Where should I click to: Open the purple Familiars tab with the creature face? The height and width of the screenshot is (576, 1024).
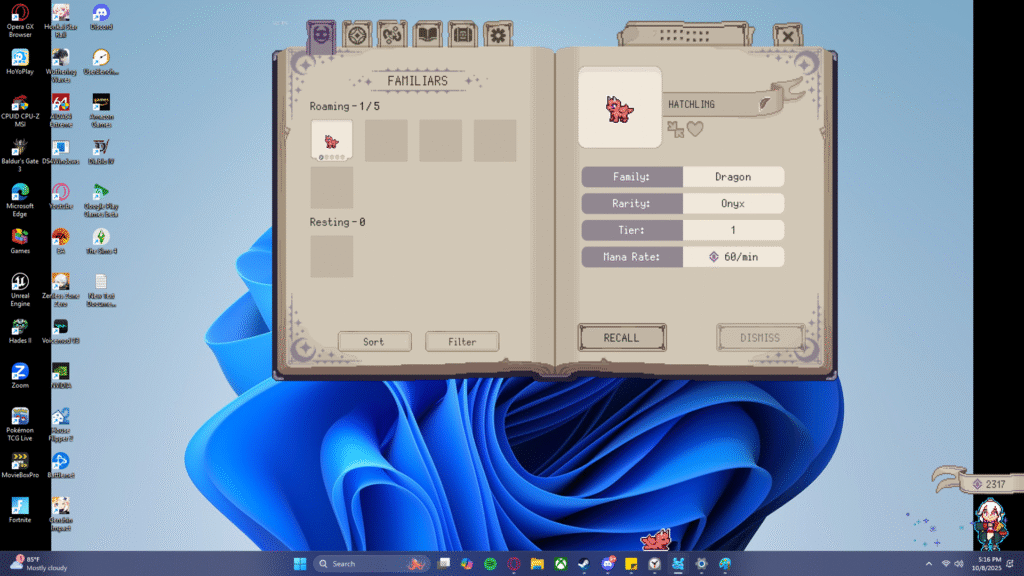(x=319, y=36)
